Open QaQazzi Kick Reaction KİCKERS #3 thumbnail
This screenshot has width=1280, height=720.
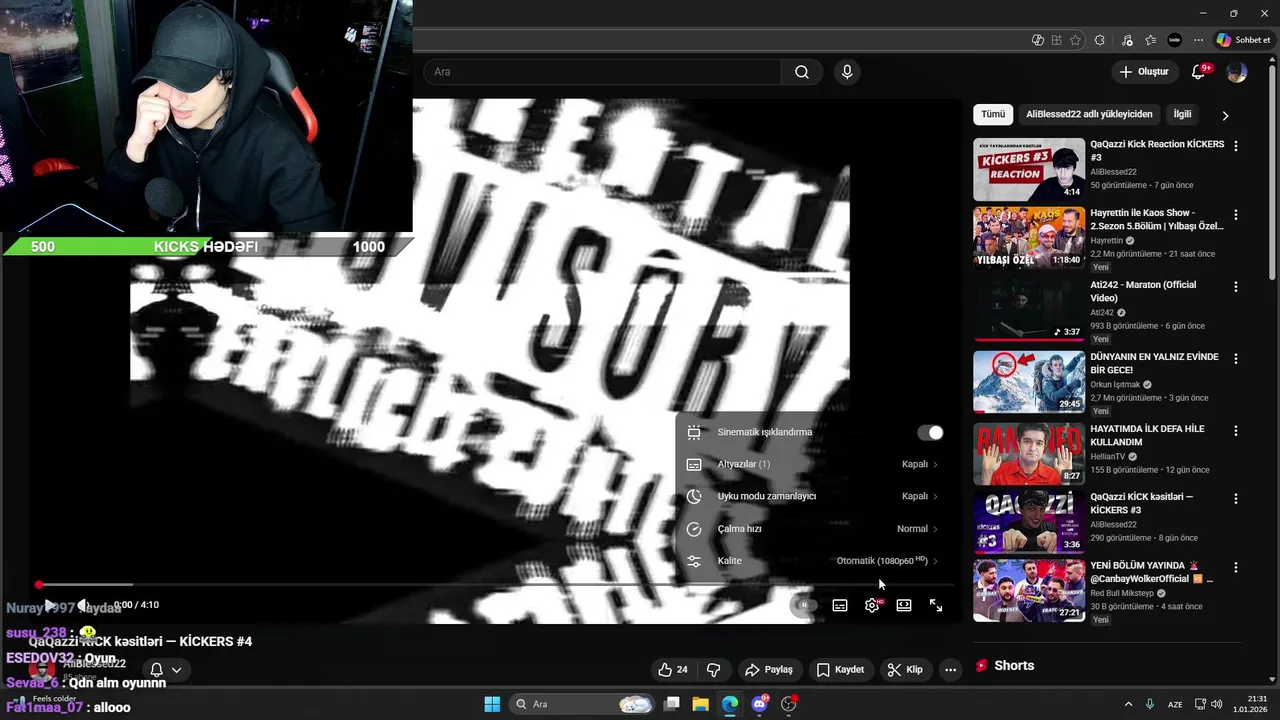point(1029,170)
